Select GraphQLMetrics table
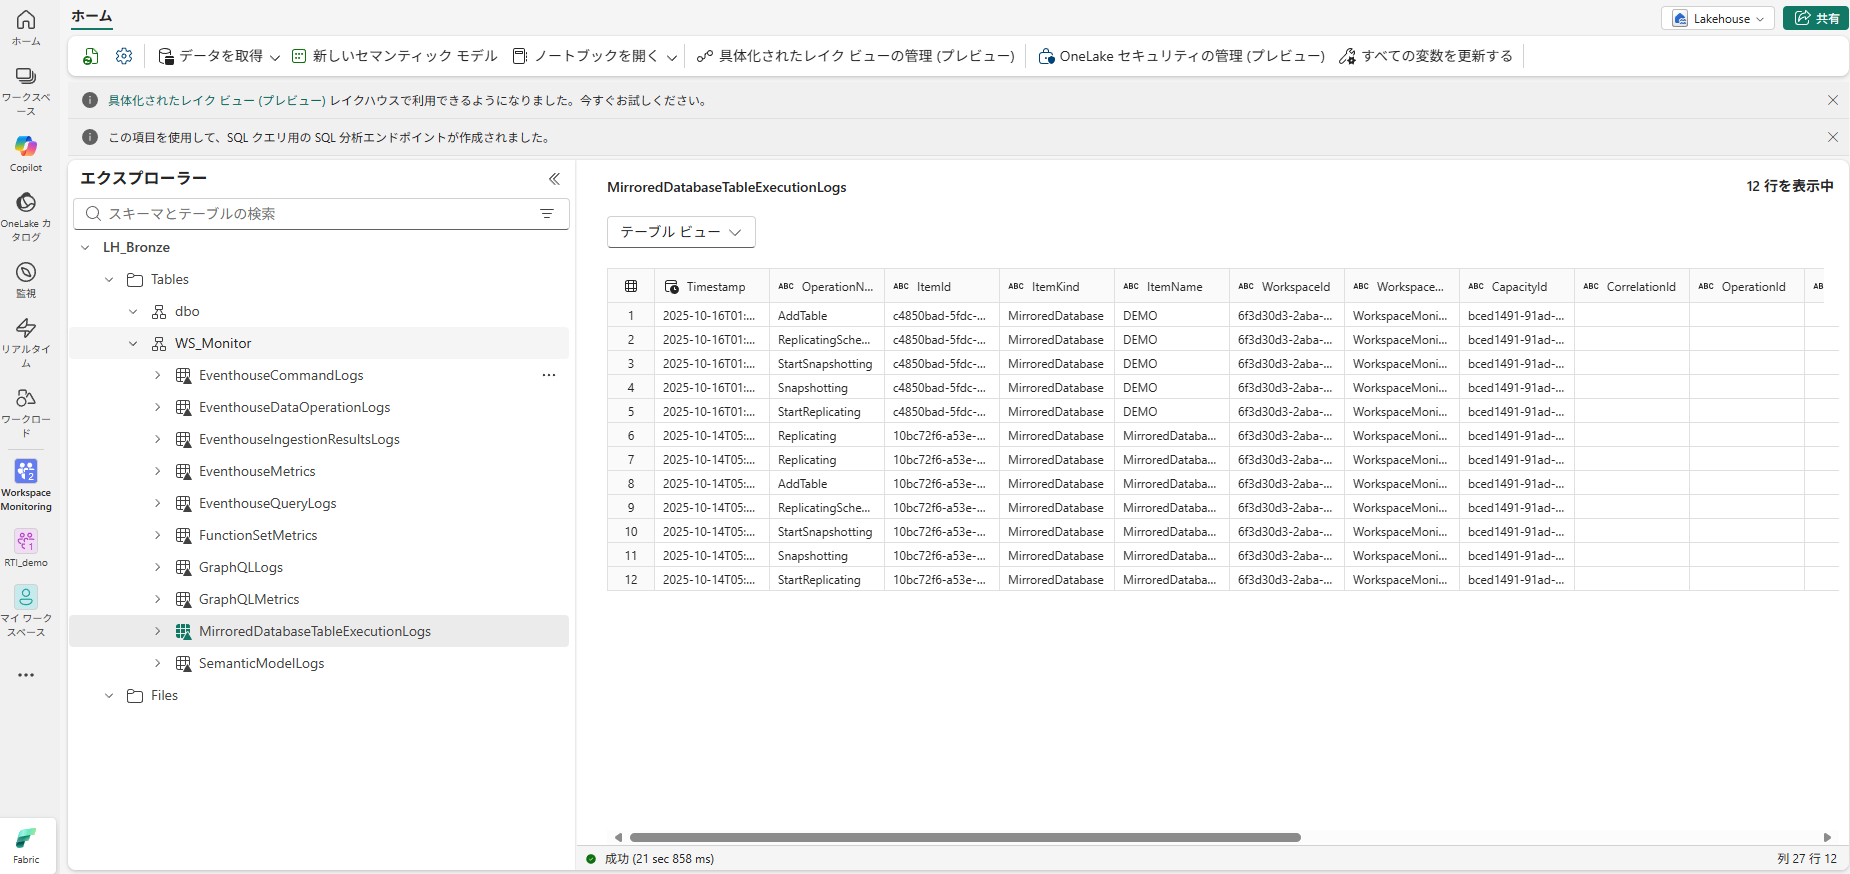The height and width of the screenshot is (874, 1850). (249, 599)
